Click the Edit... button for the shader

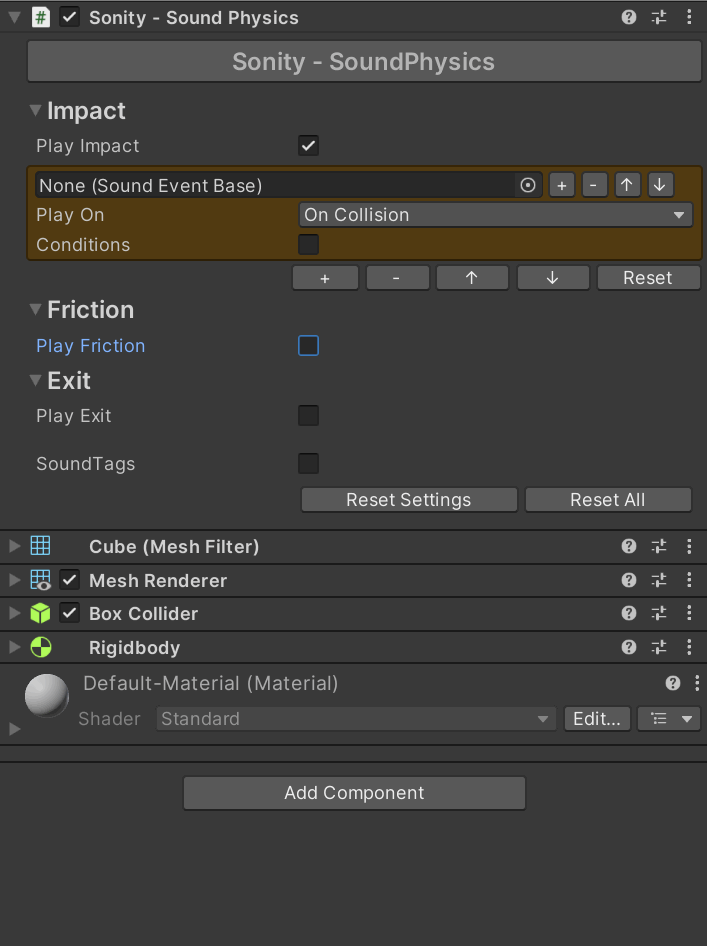(x=597, y=719)
